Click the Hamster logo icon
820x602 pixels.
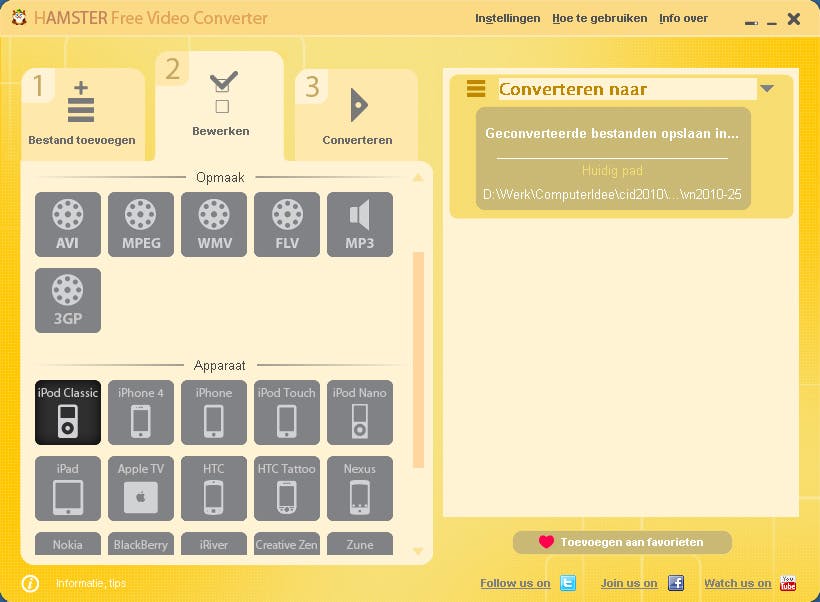[x=19, y=17]
